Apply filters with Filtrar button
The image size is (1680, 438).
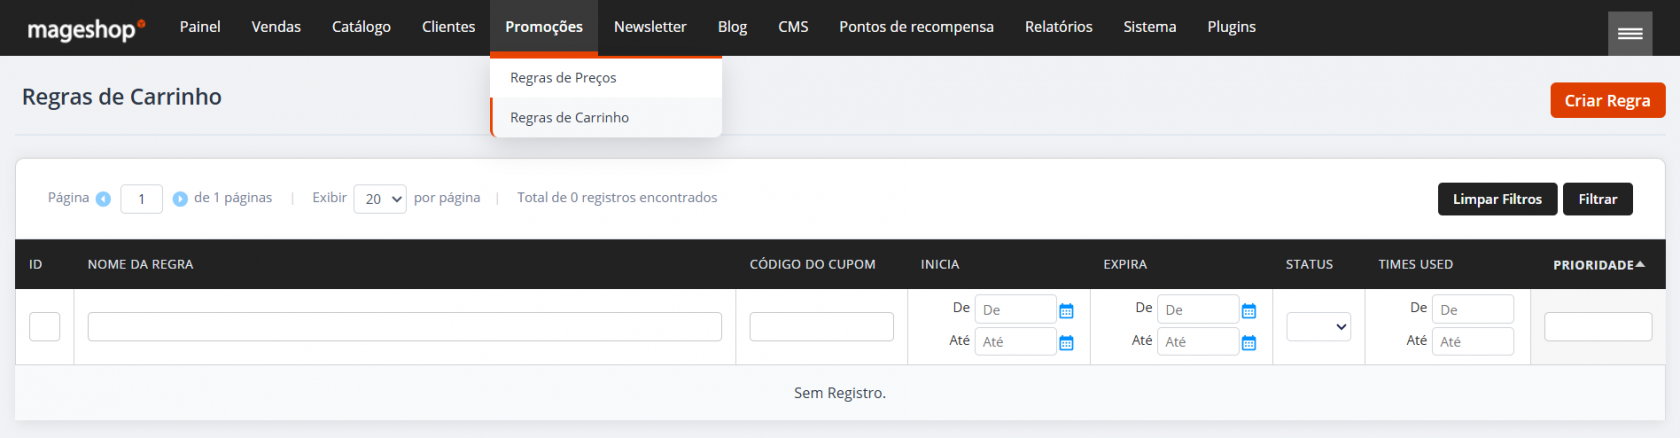1597,199
